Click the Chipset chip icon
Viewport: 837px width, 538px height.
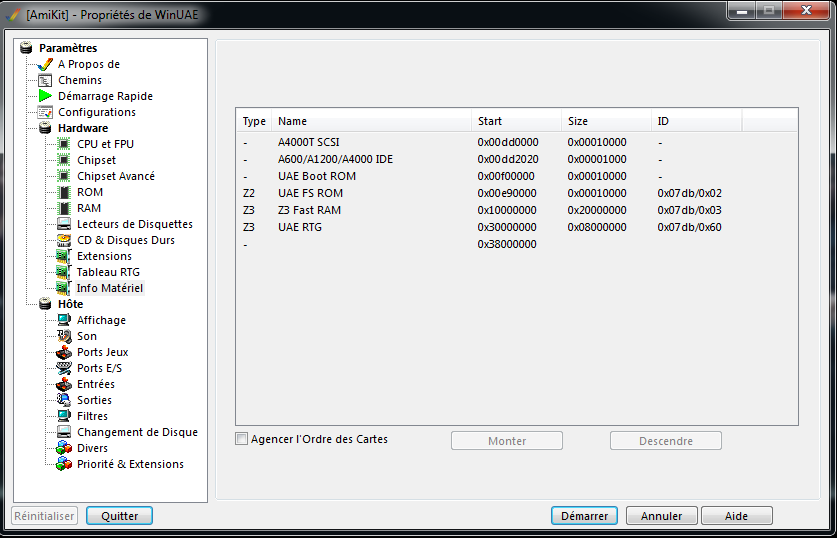pos(64,160)
